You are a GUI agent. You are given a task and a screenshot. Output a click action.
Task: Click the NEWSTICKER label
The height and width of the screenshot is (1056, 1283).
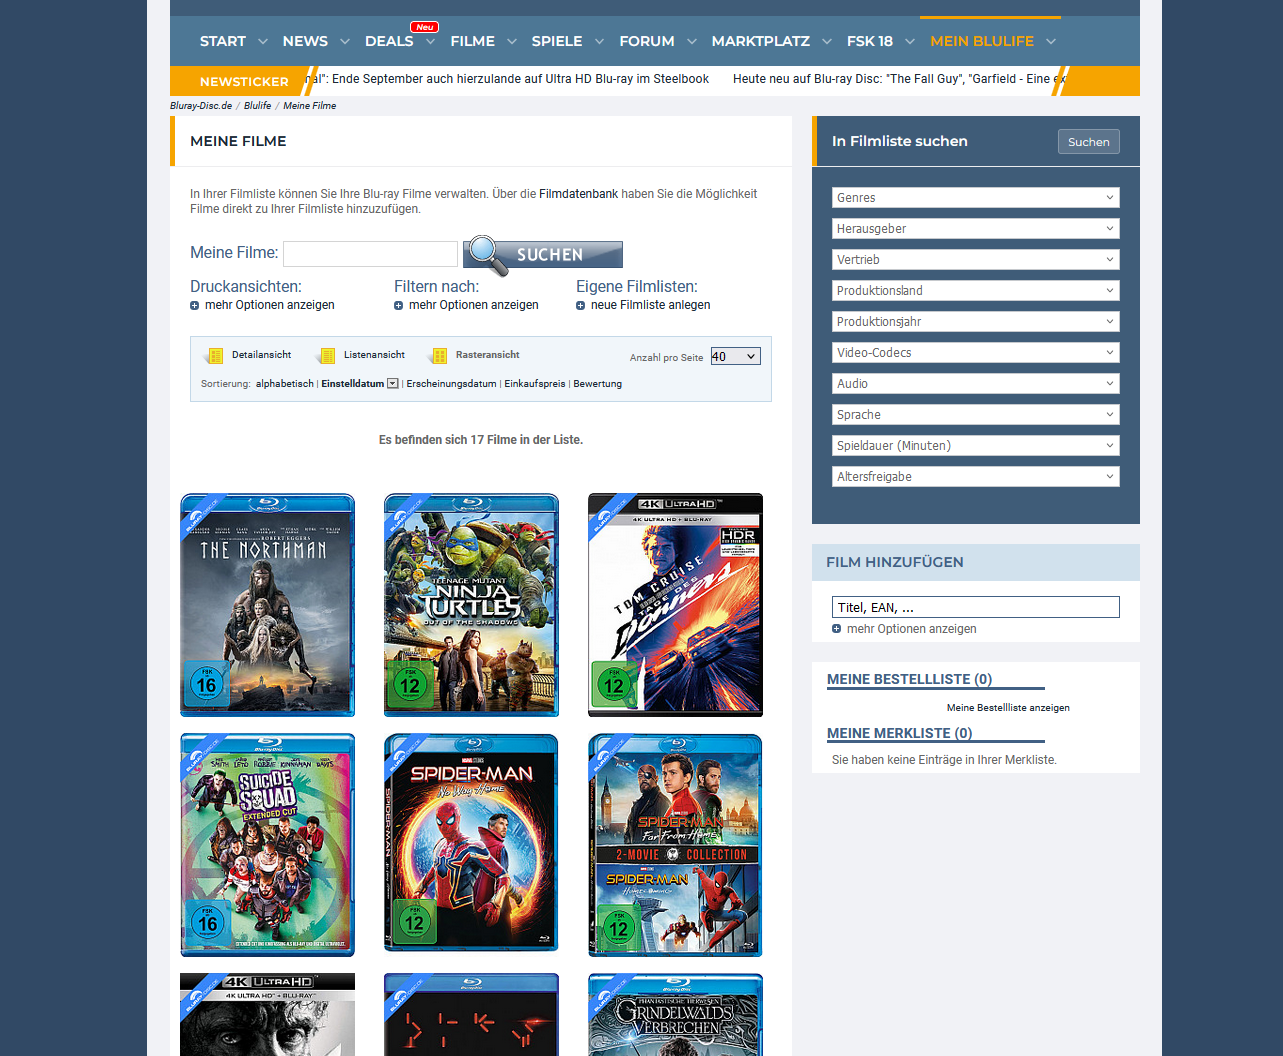(244, 81)
